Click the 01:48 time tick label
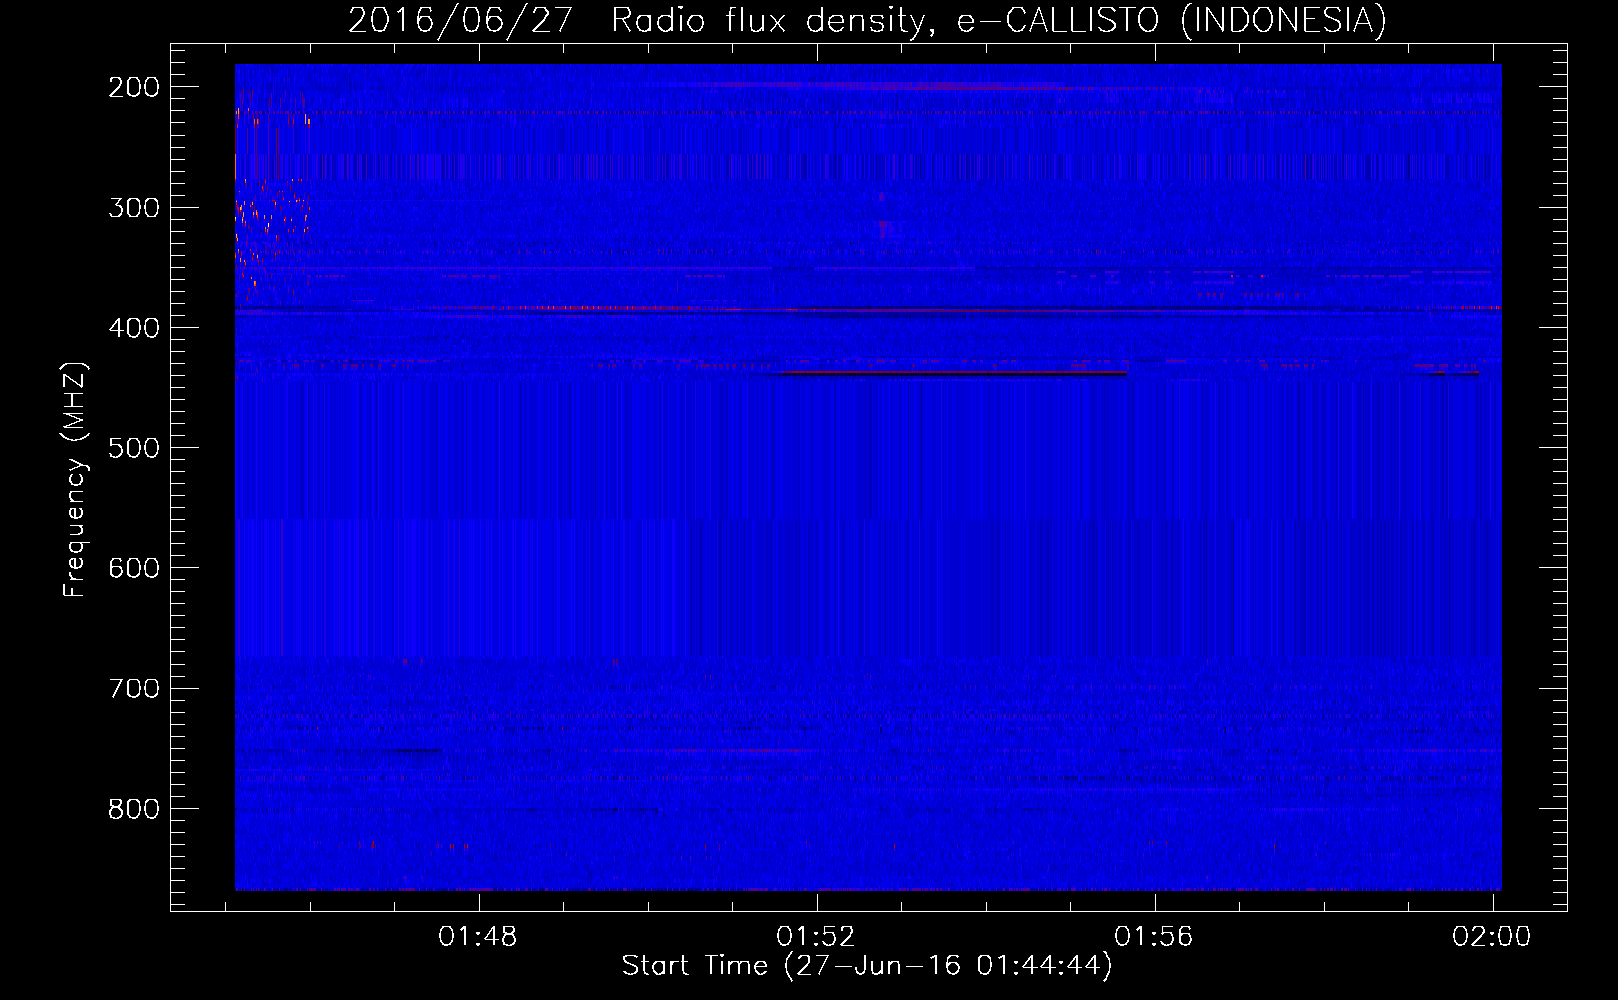Screen dimensions: 1618x1000 point(478,936)
